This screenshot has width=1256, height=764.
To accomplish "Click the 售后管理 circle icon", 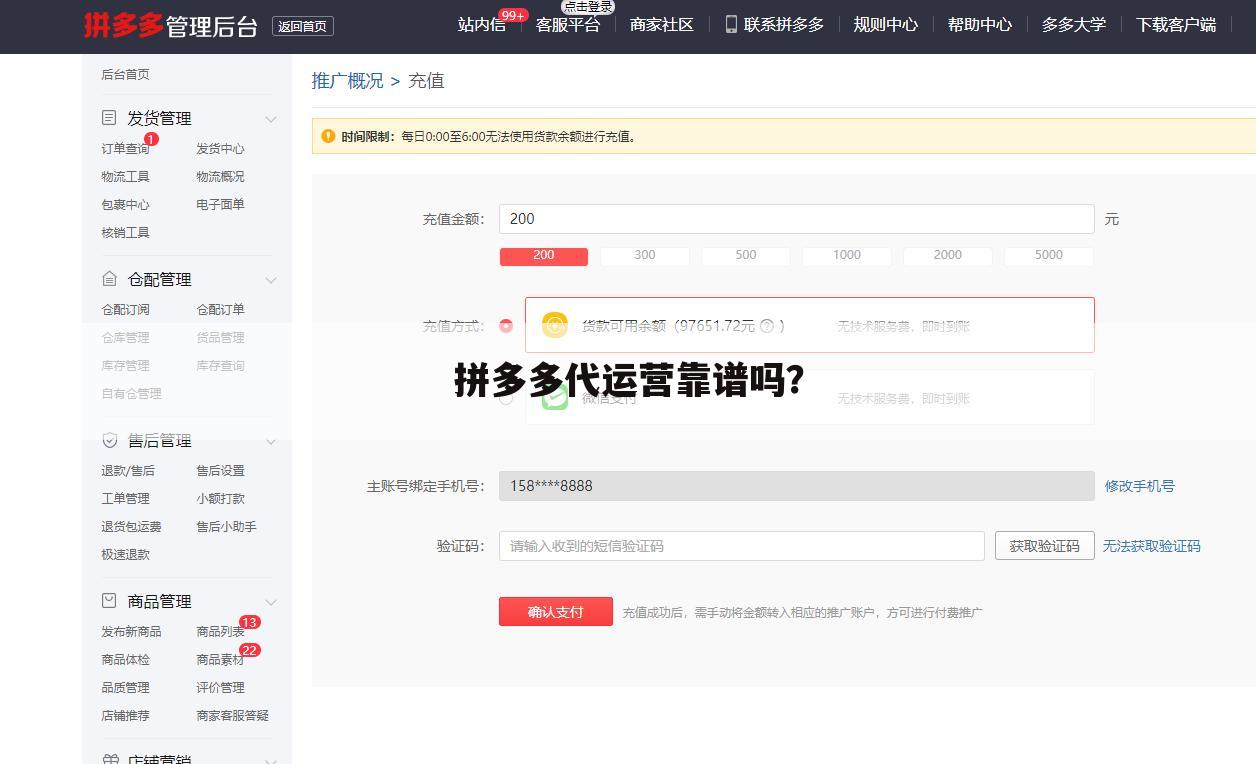I will [108, 440].
